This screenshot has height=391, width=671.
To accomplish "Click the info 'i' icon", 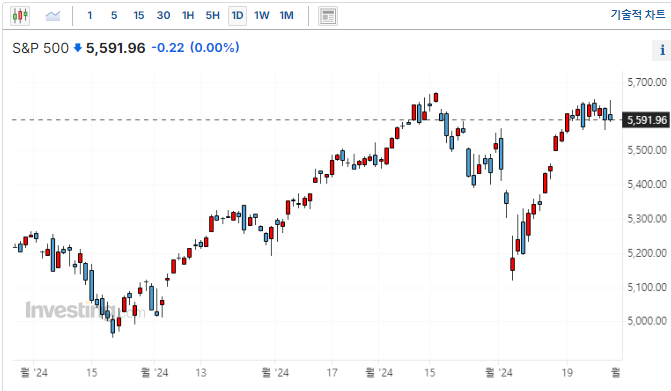I will tap(662, 50).
